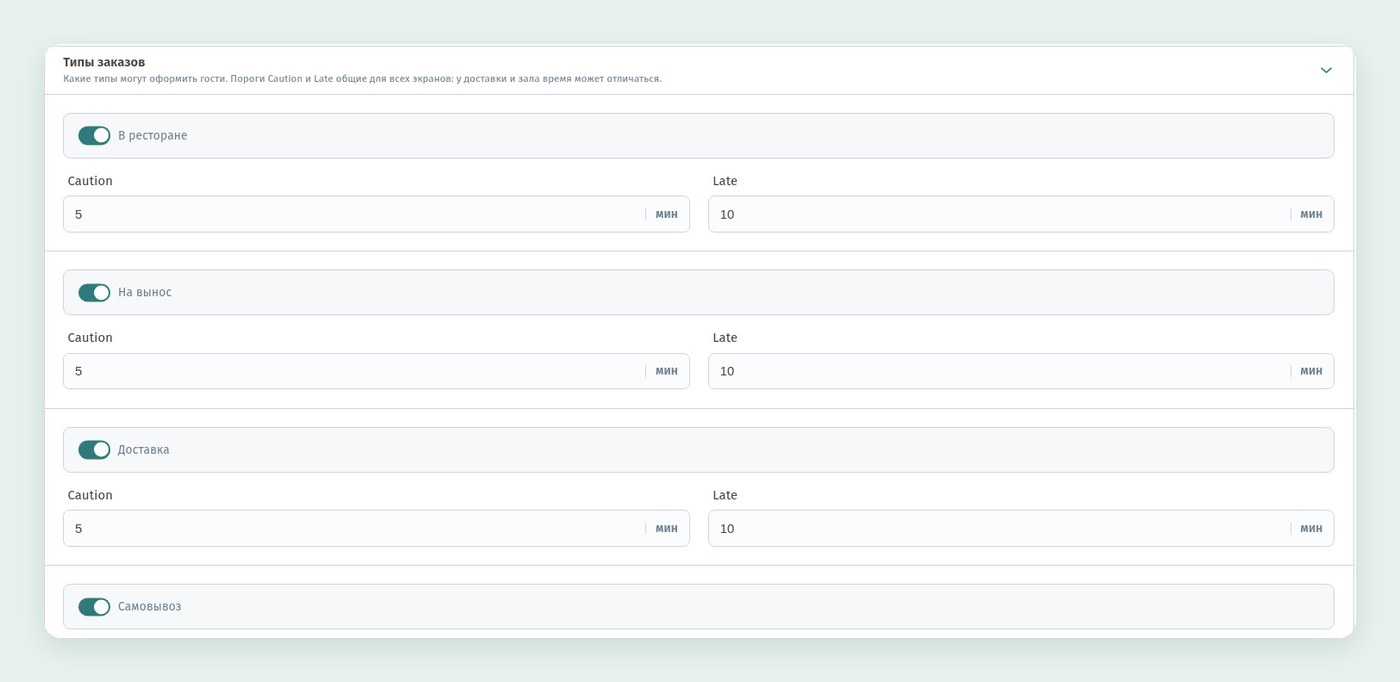Click the Самовывоз label
The width and height of the screenshot is (1400, 682).
coord(149,607)
